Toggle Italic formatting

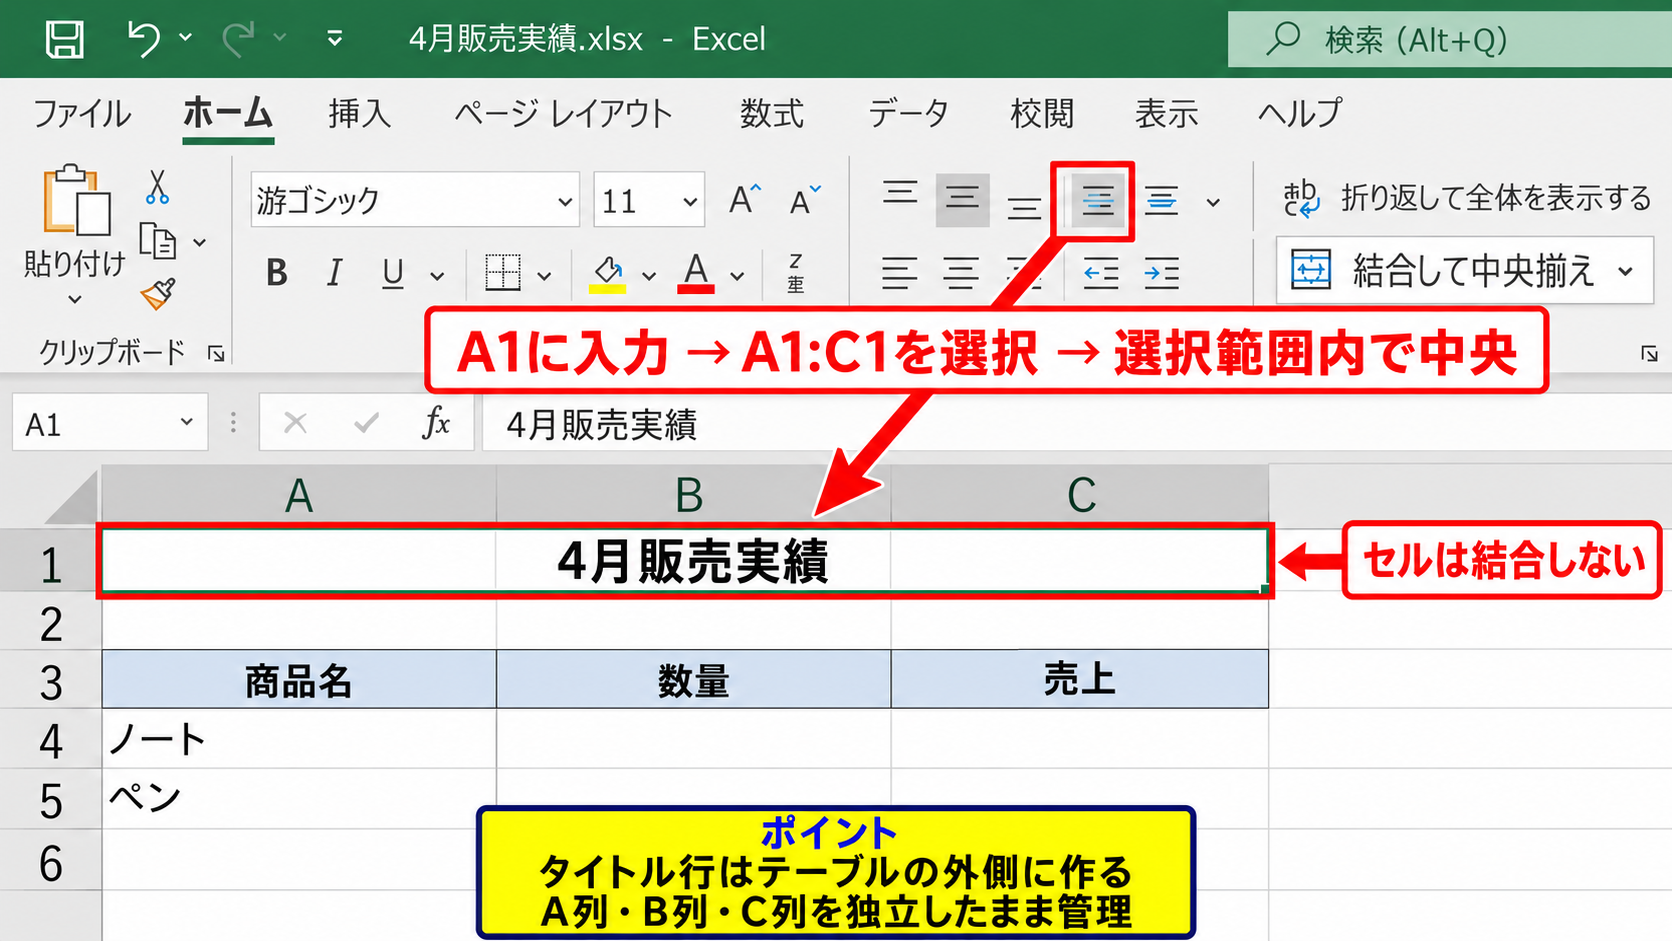pos(334,273)
